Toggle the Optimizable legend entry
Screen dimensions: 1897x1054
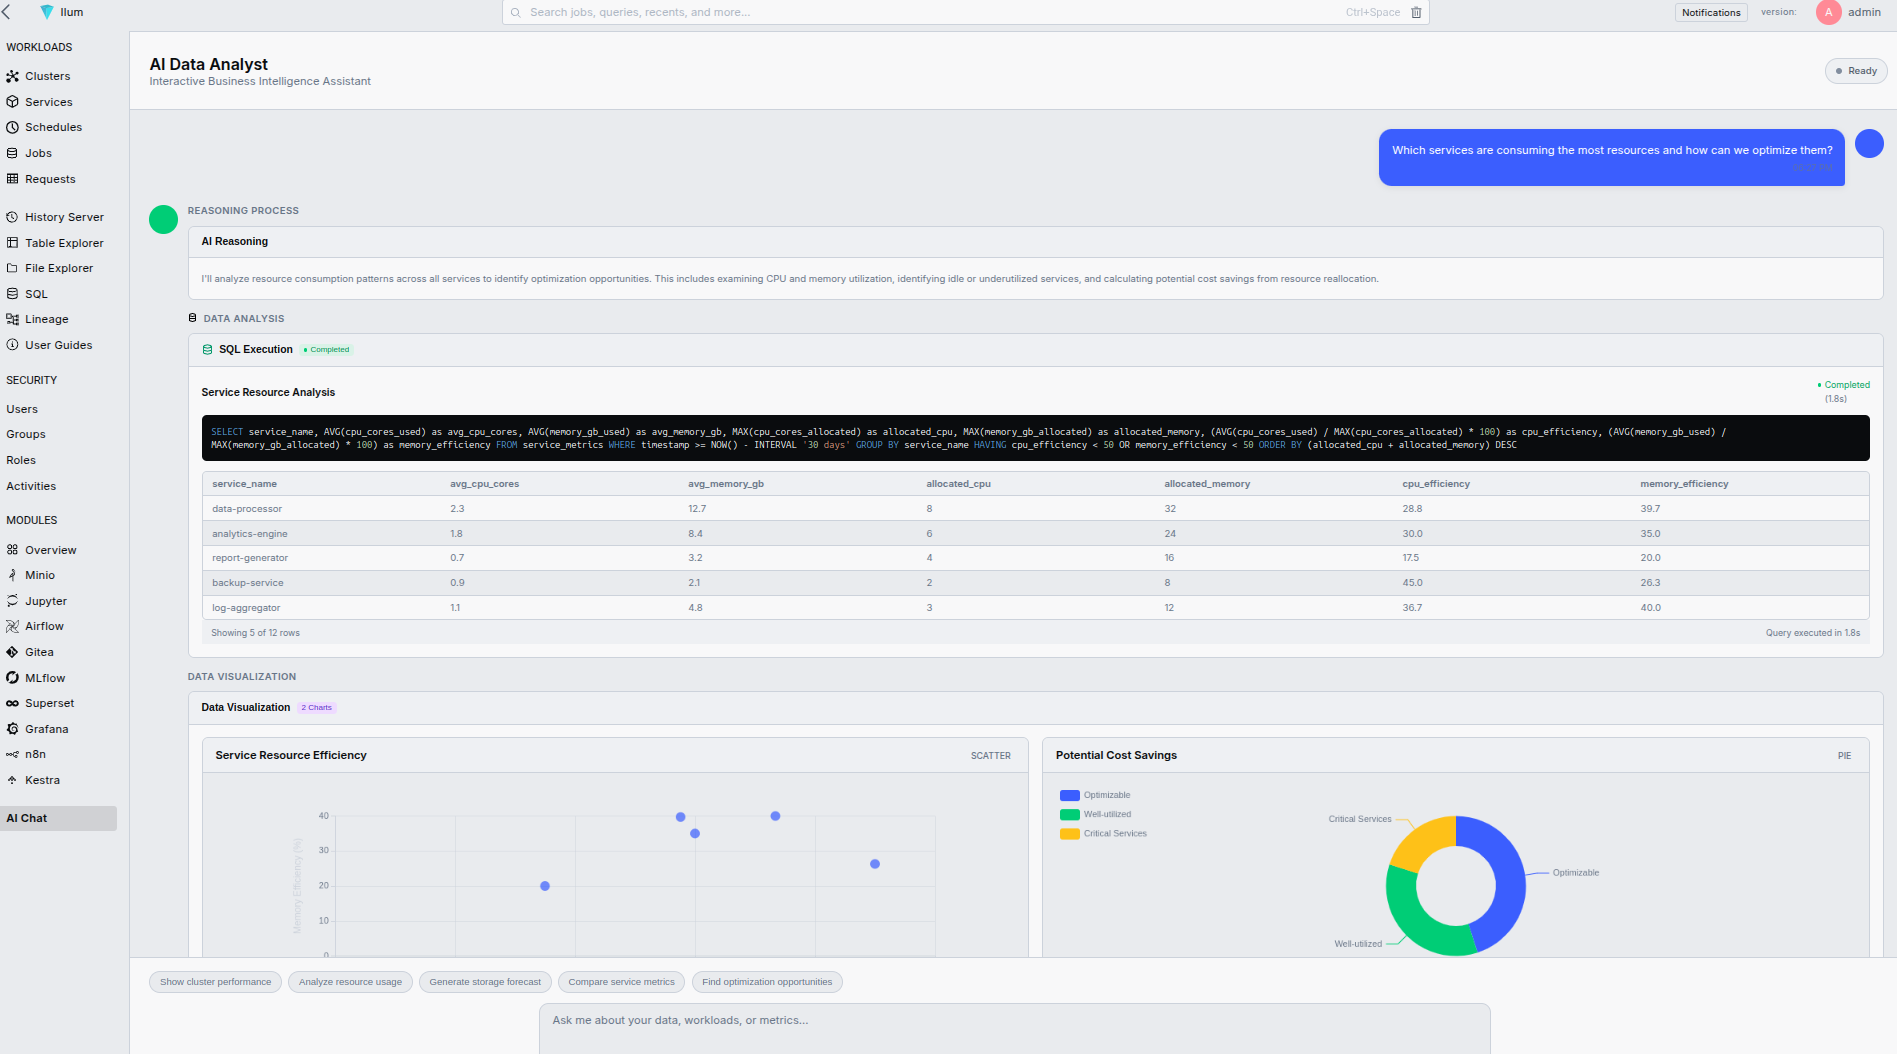1107,794
